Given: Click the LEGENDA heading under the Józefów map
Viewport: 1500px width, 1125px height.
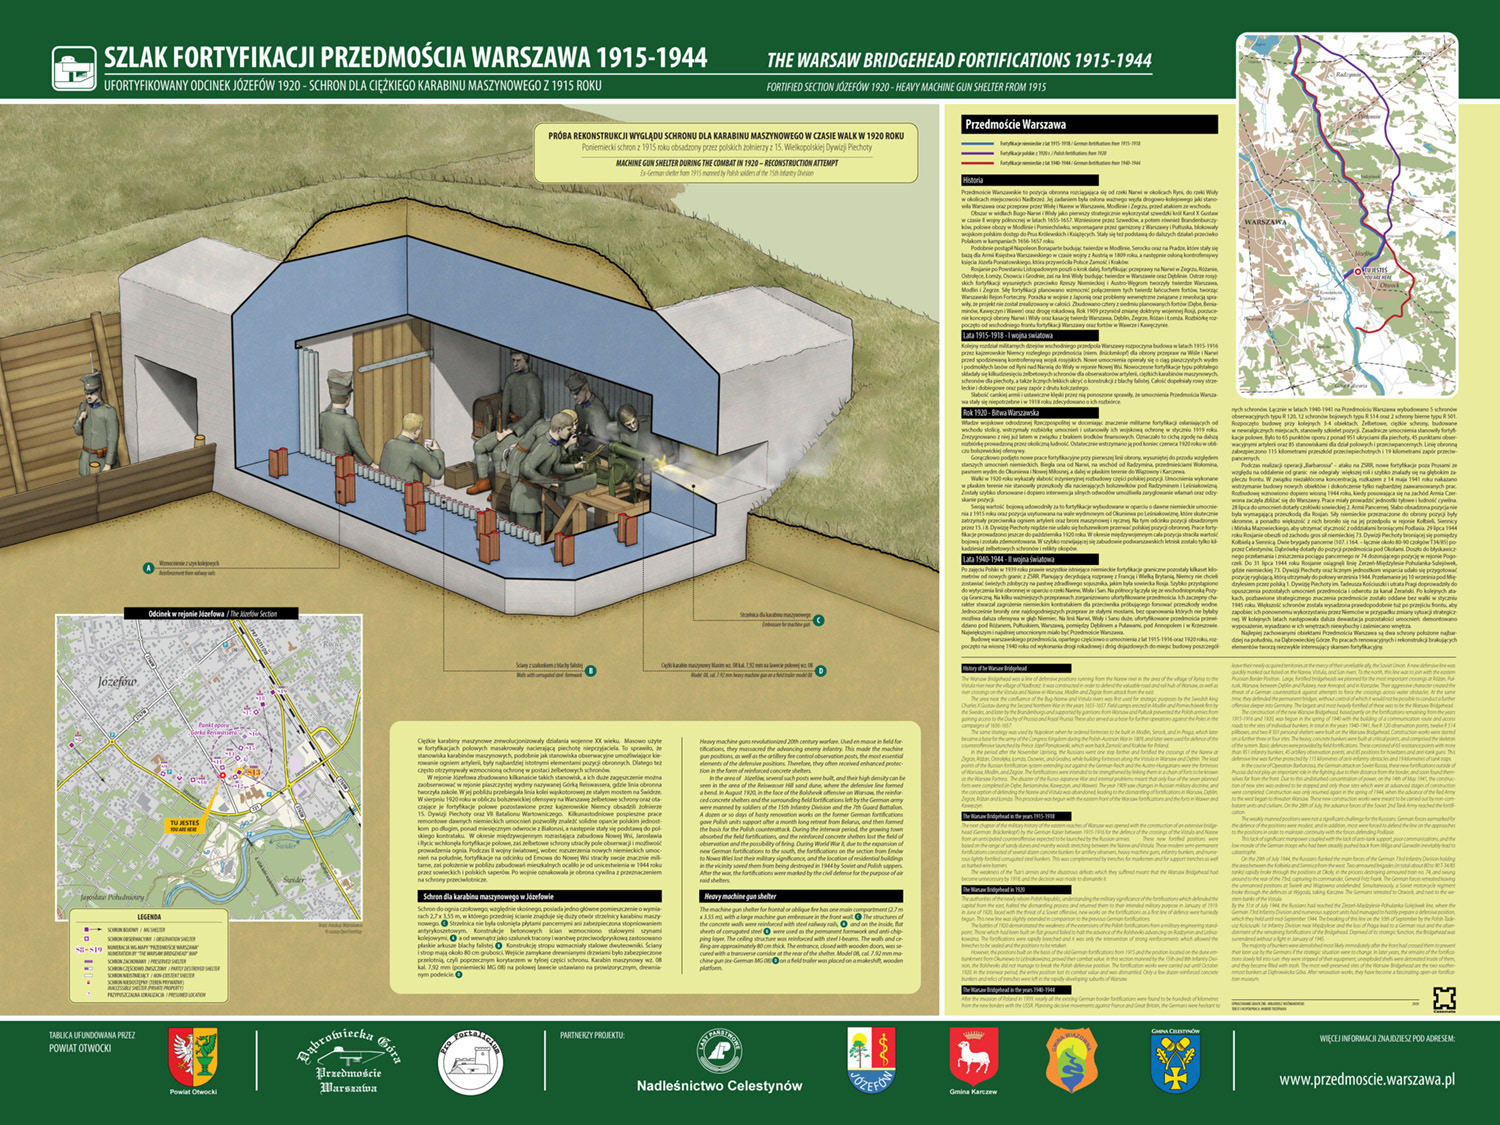Looking at the screenshot, I should coord(149,917).
